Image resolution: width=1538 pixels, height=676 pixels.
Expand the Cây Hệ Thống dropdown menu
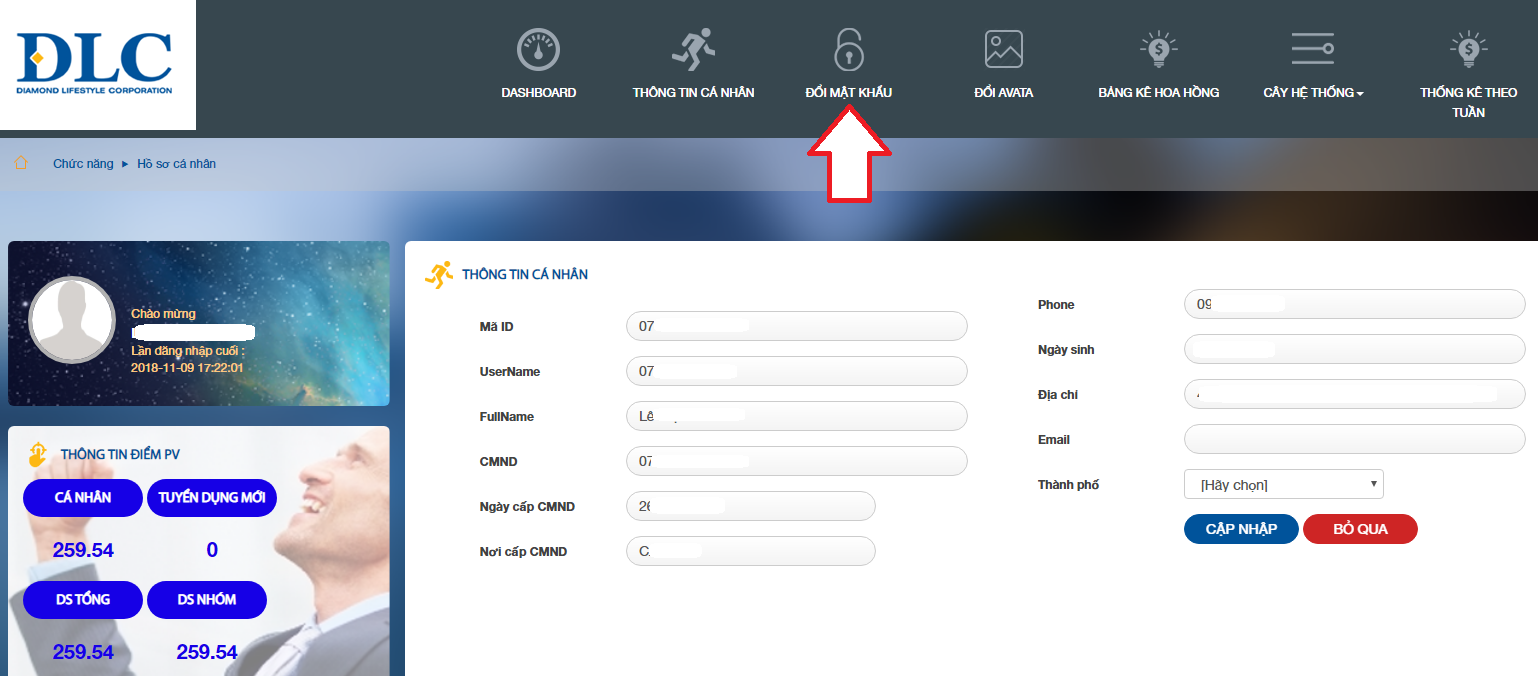click(1313, 93)
